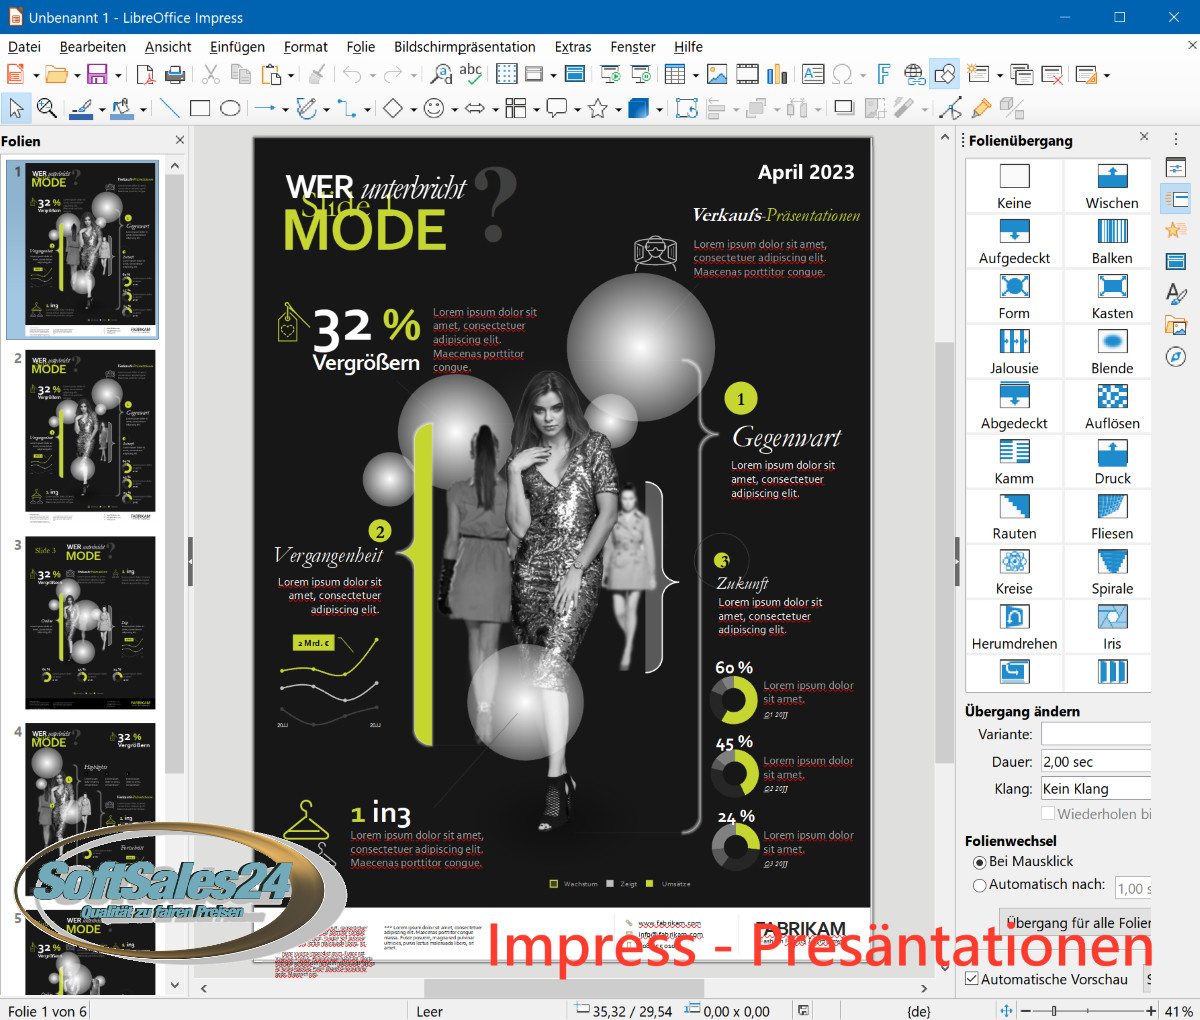Open the Klang dropdown
This screenshot has width=1200, height=1020.
(x=1095, y=789)
